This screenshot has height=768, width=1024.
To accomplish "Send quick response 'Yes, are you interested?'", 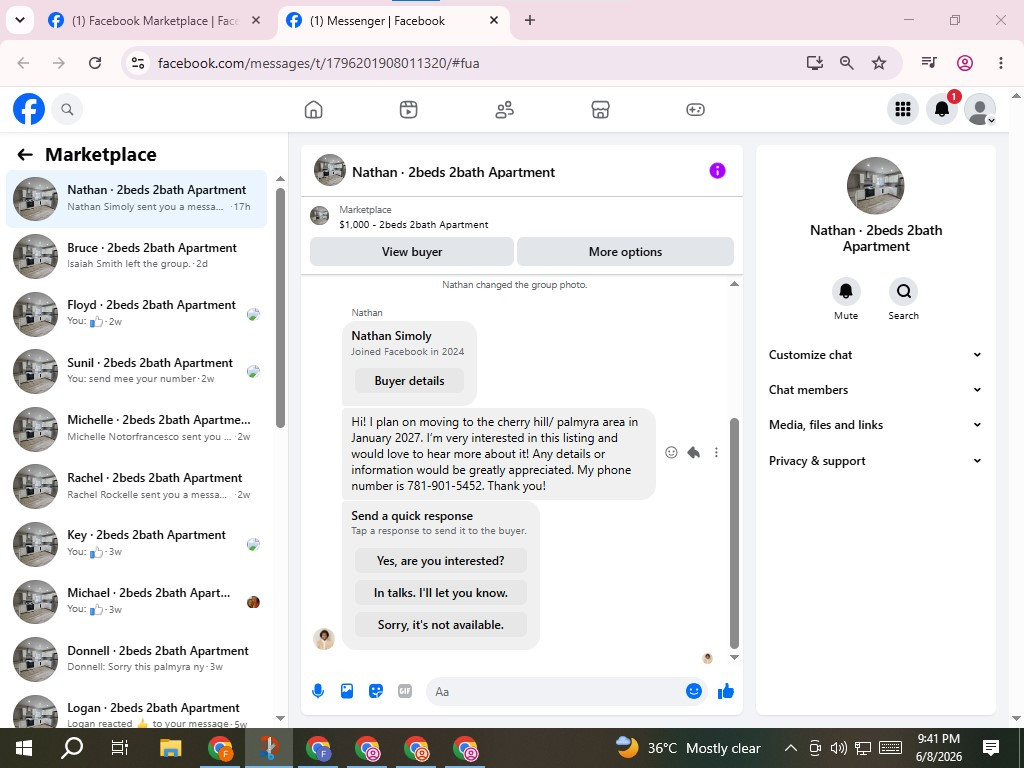I will (441, 560).
